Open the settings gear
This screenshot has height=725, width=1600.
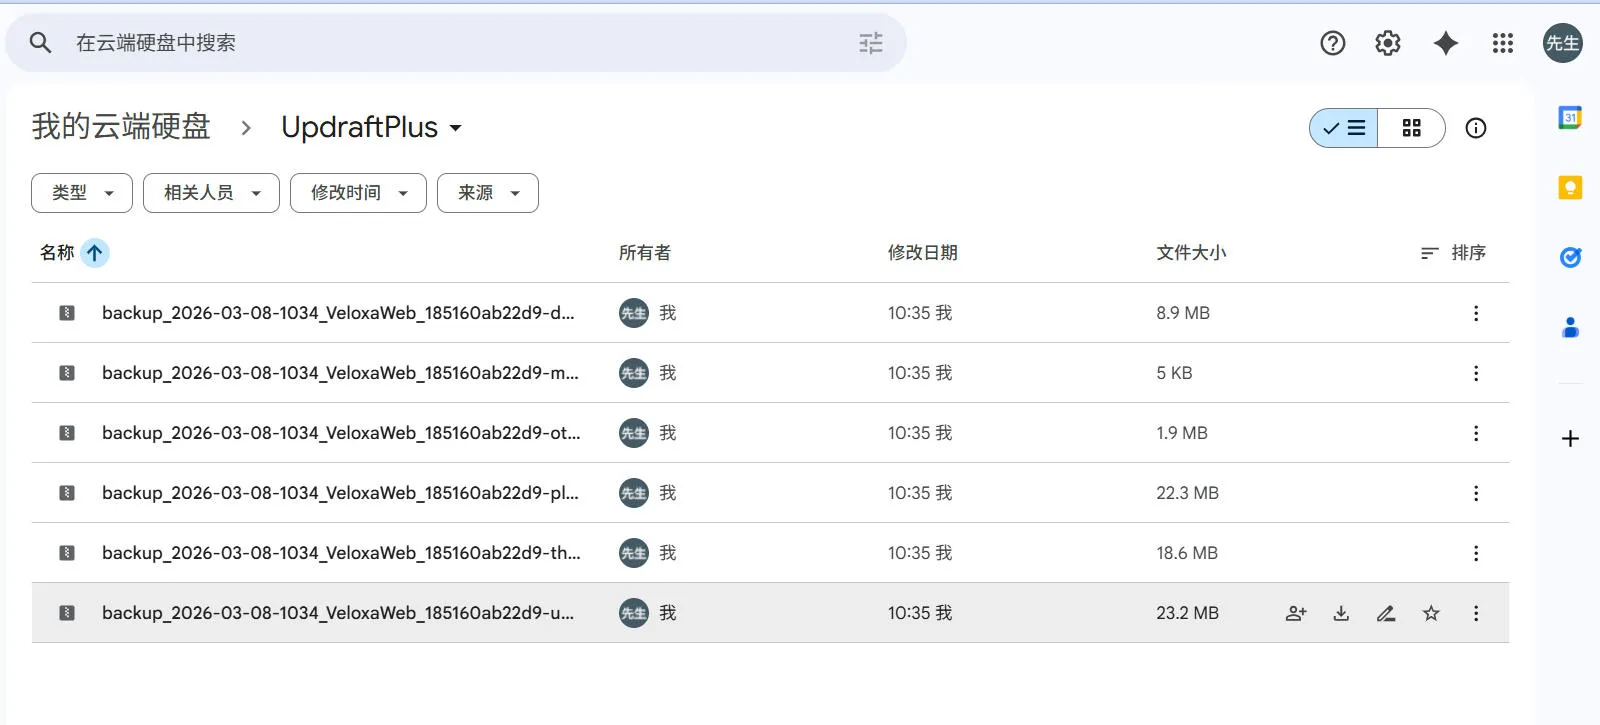[x=1387, y=43]
